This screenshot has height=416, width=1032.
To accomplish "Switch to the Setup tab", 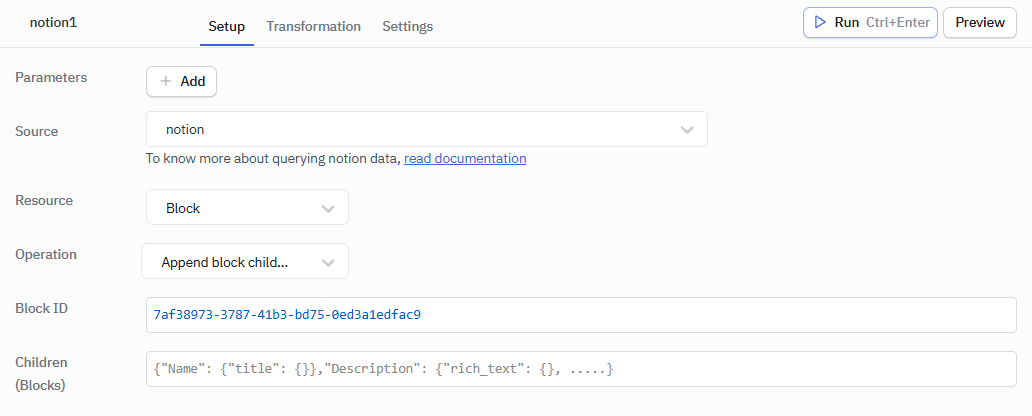I will pos(226,26).
